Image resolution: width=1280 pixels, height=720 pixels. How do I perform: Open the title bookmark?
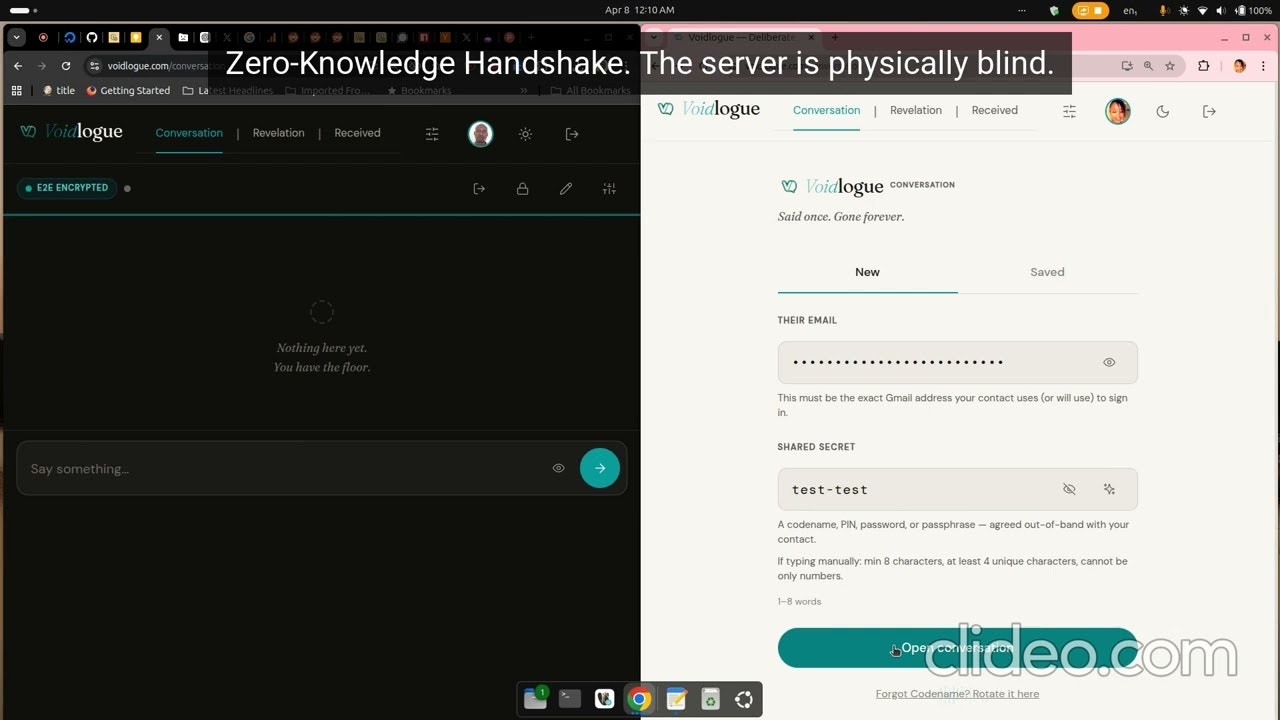pyautogui.click(x=58, y=90)
